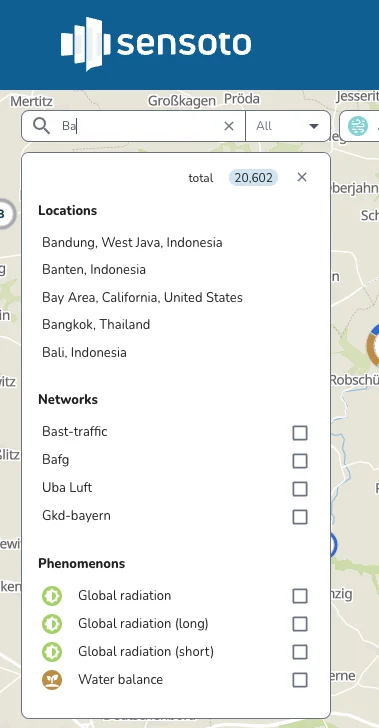Open the All filter dropdown
This screenshot has width=379, height=728.
pyautogui.click(x=288, y=126)
